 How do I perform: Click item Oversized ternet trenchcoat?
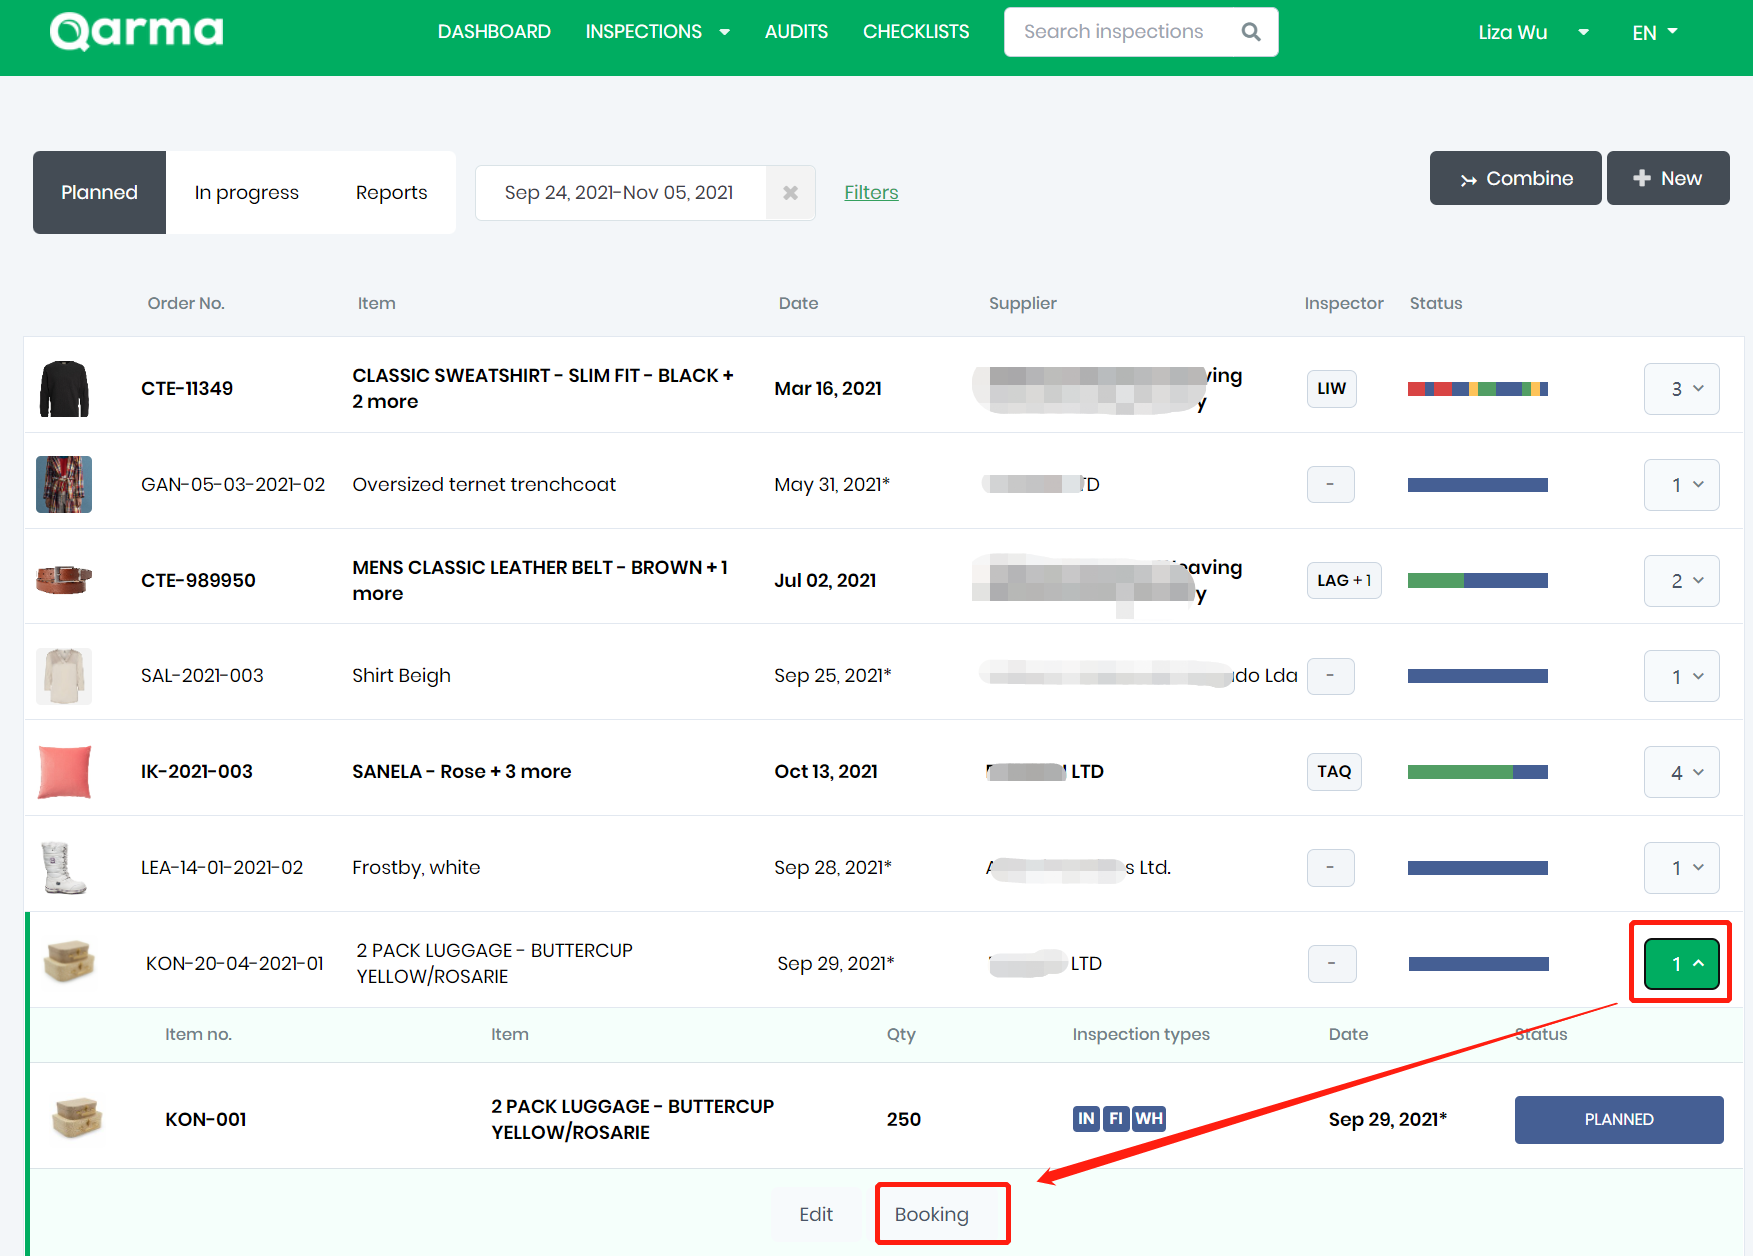pyautogui.click(x=484, y=484)
